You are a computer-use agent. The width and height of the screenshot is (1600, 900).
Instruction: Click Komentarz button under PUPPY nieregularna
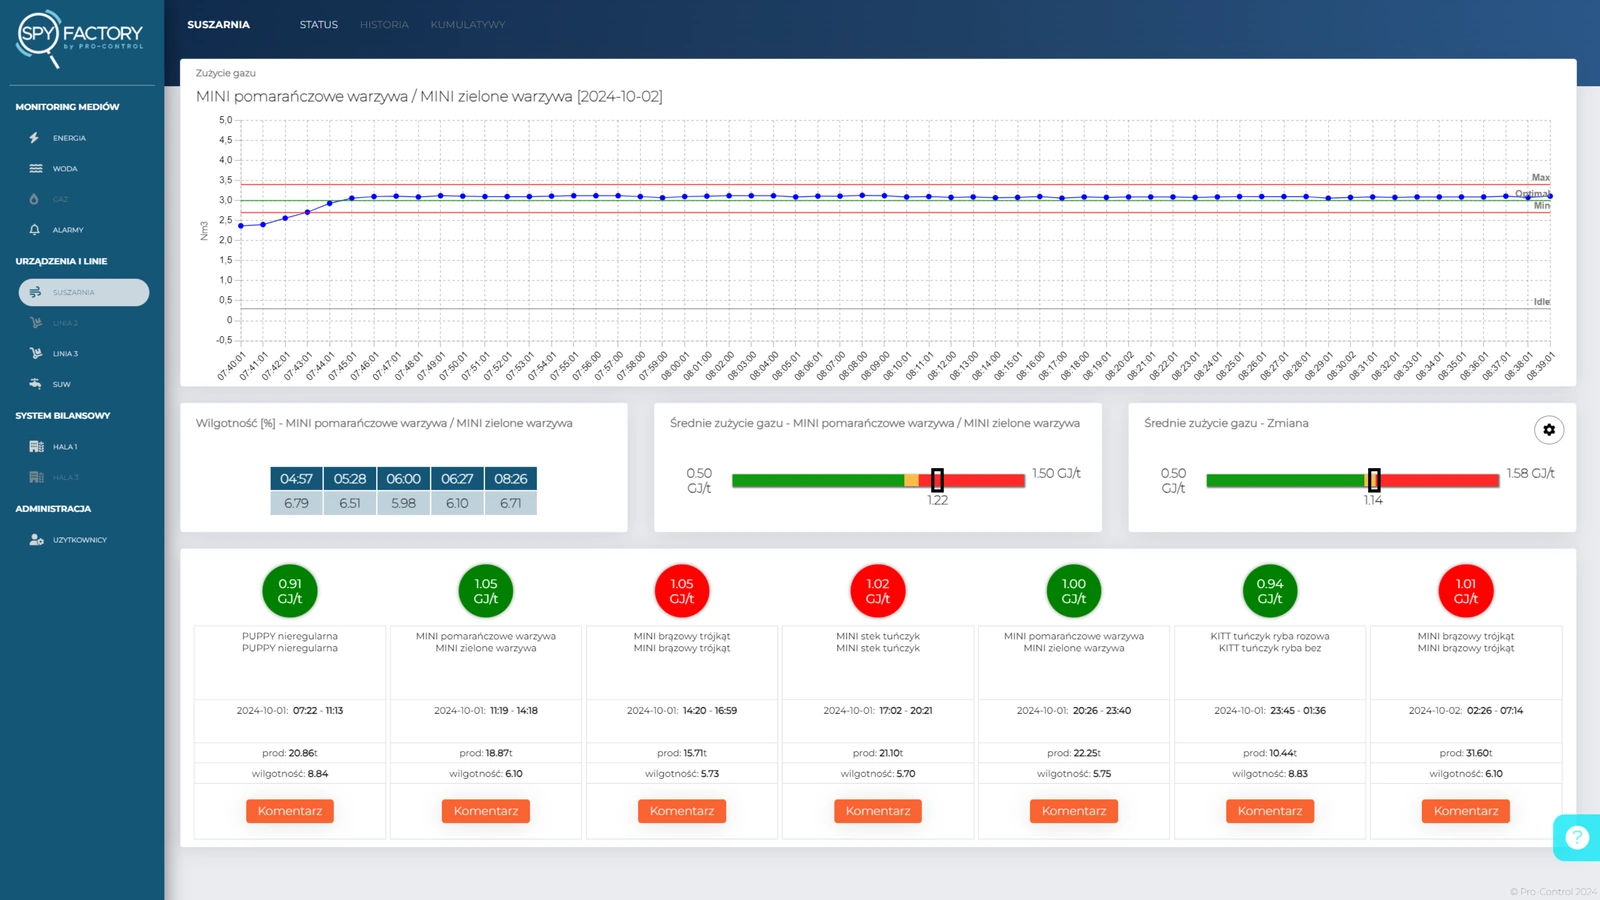290,811
